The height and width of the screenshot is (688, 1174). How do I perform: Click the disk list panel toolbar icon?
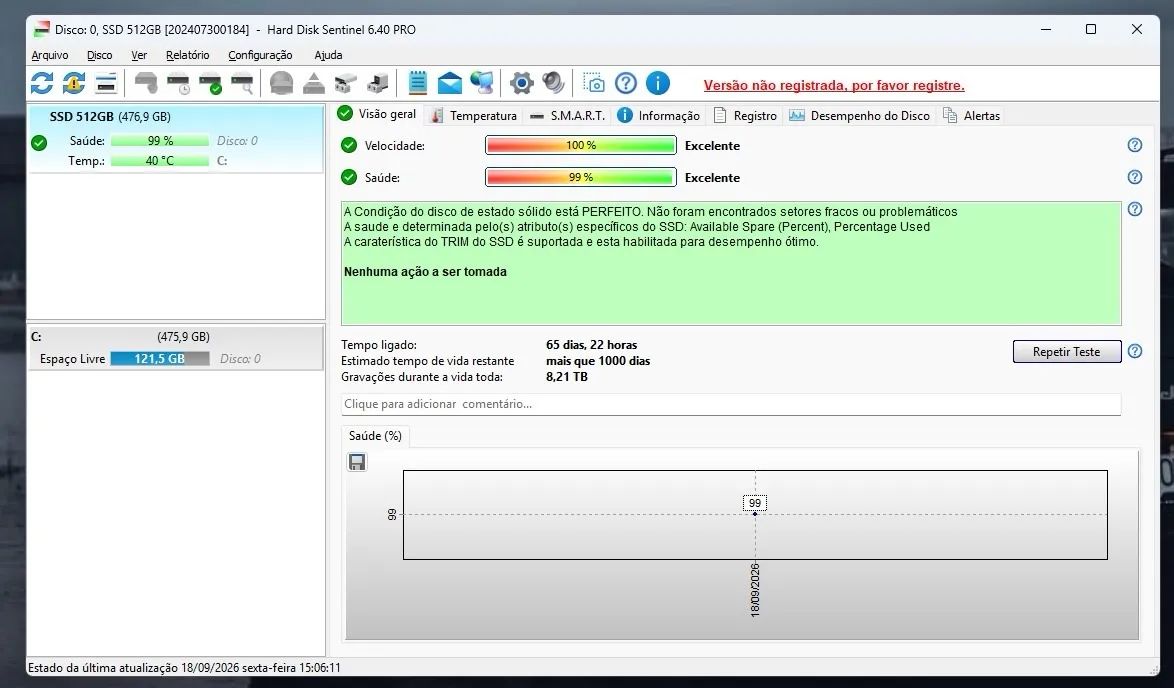click(x=106, y=83)
